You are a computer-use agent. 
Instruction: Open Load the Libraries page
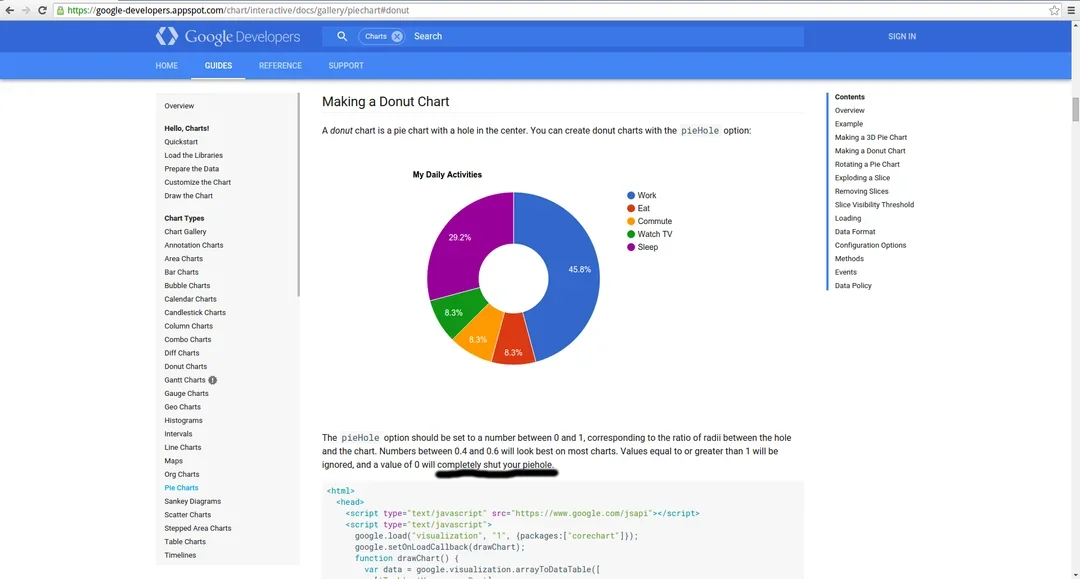194,156
